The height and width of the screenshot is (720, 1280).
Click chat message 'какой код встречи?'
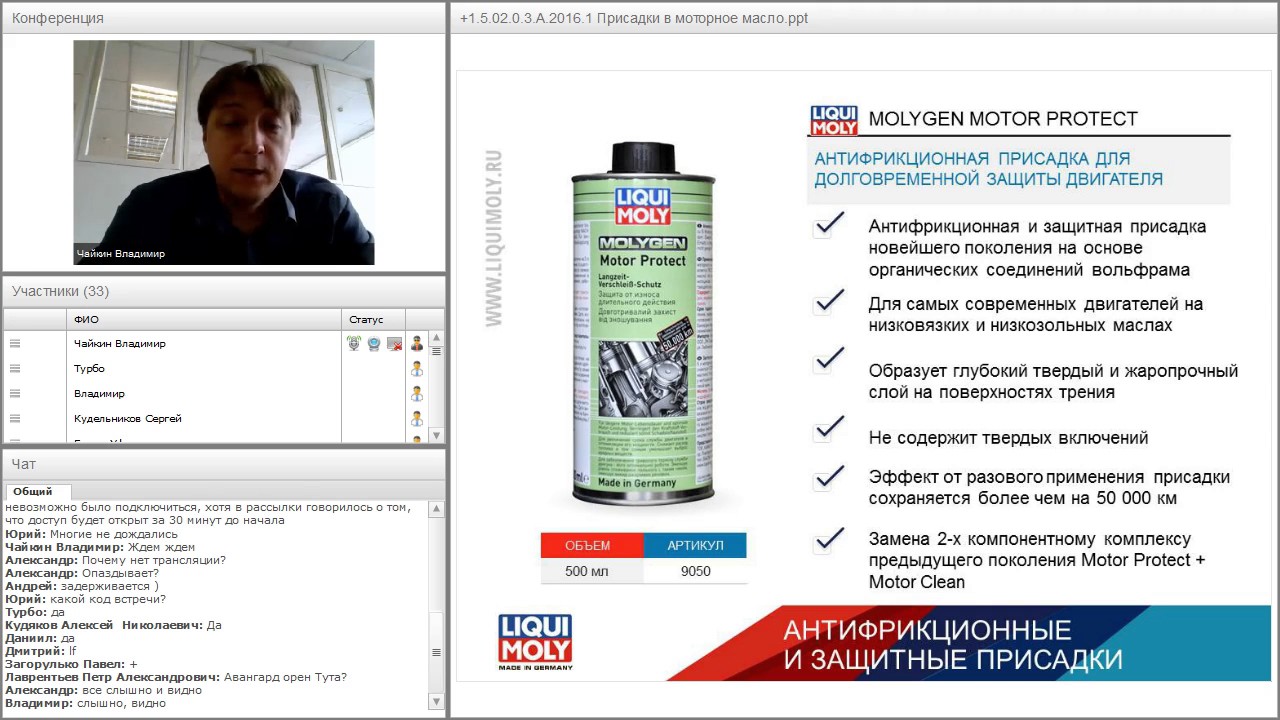point(108,600)
